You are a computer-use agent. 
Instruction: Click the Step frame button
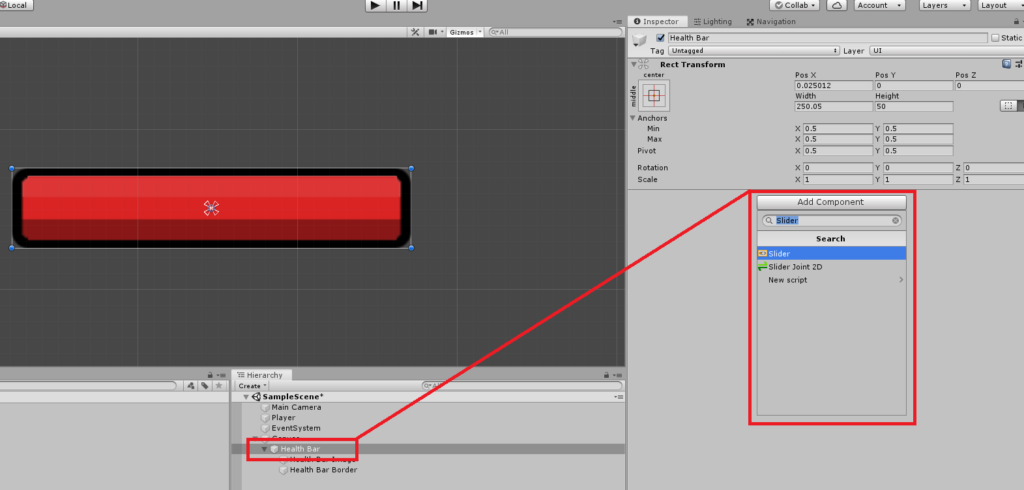pos(417,6)
